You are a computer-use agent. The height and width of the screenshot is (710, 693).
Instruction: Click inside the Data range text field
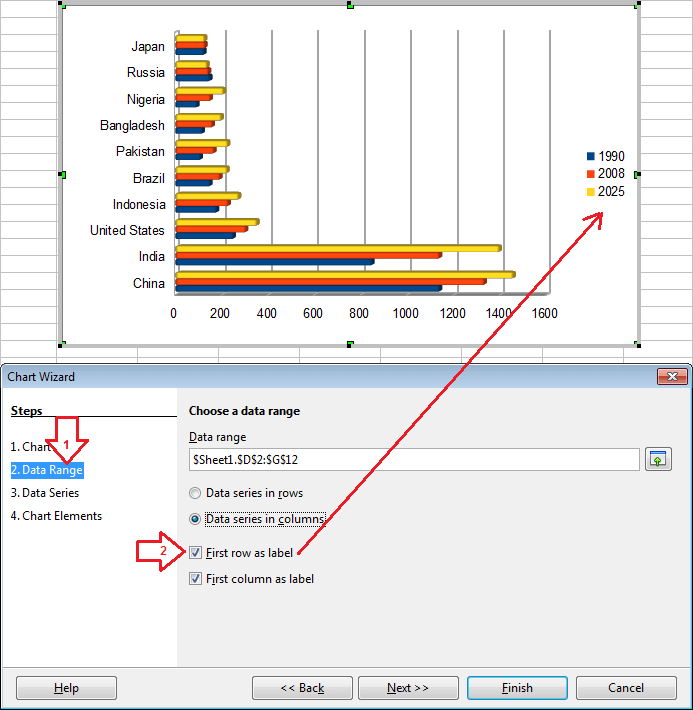point(414,459)
